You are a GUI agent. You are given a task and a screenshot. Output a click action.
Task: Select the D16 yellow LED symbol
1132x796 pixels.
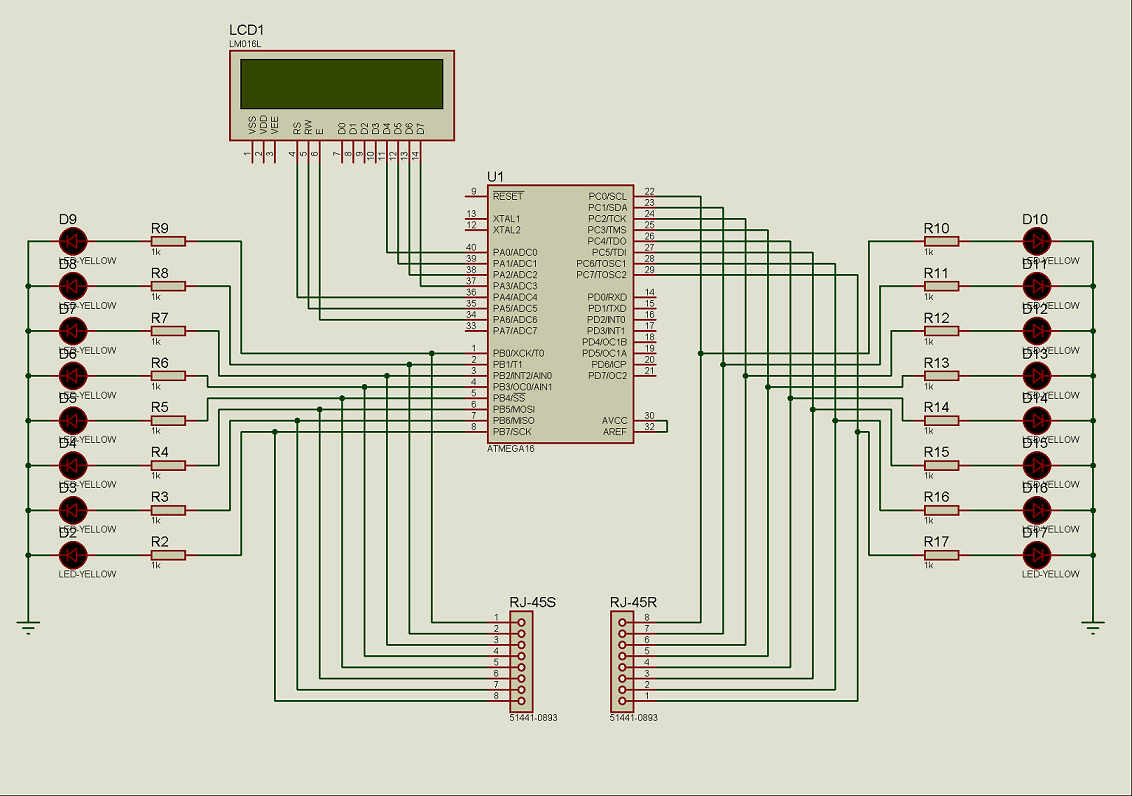pyautogui.click(x=1037, y=510)
